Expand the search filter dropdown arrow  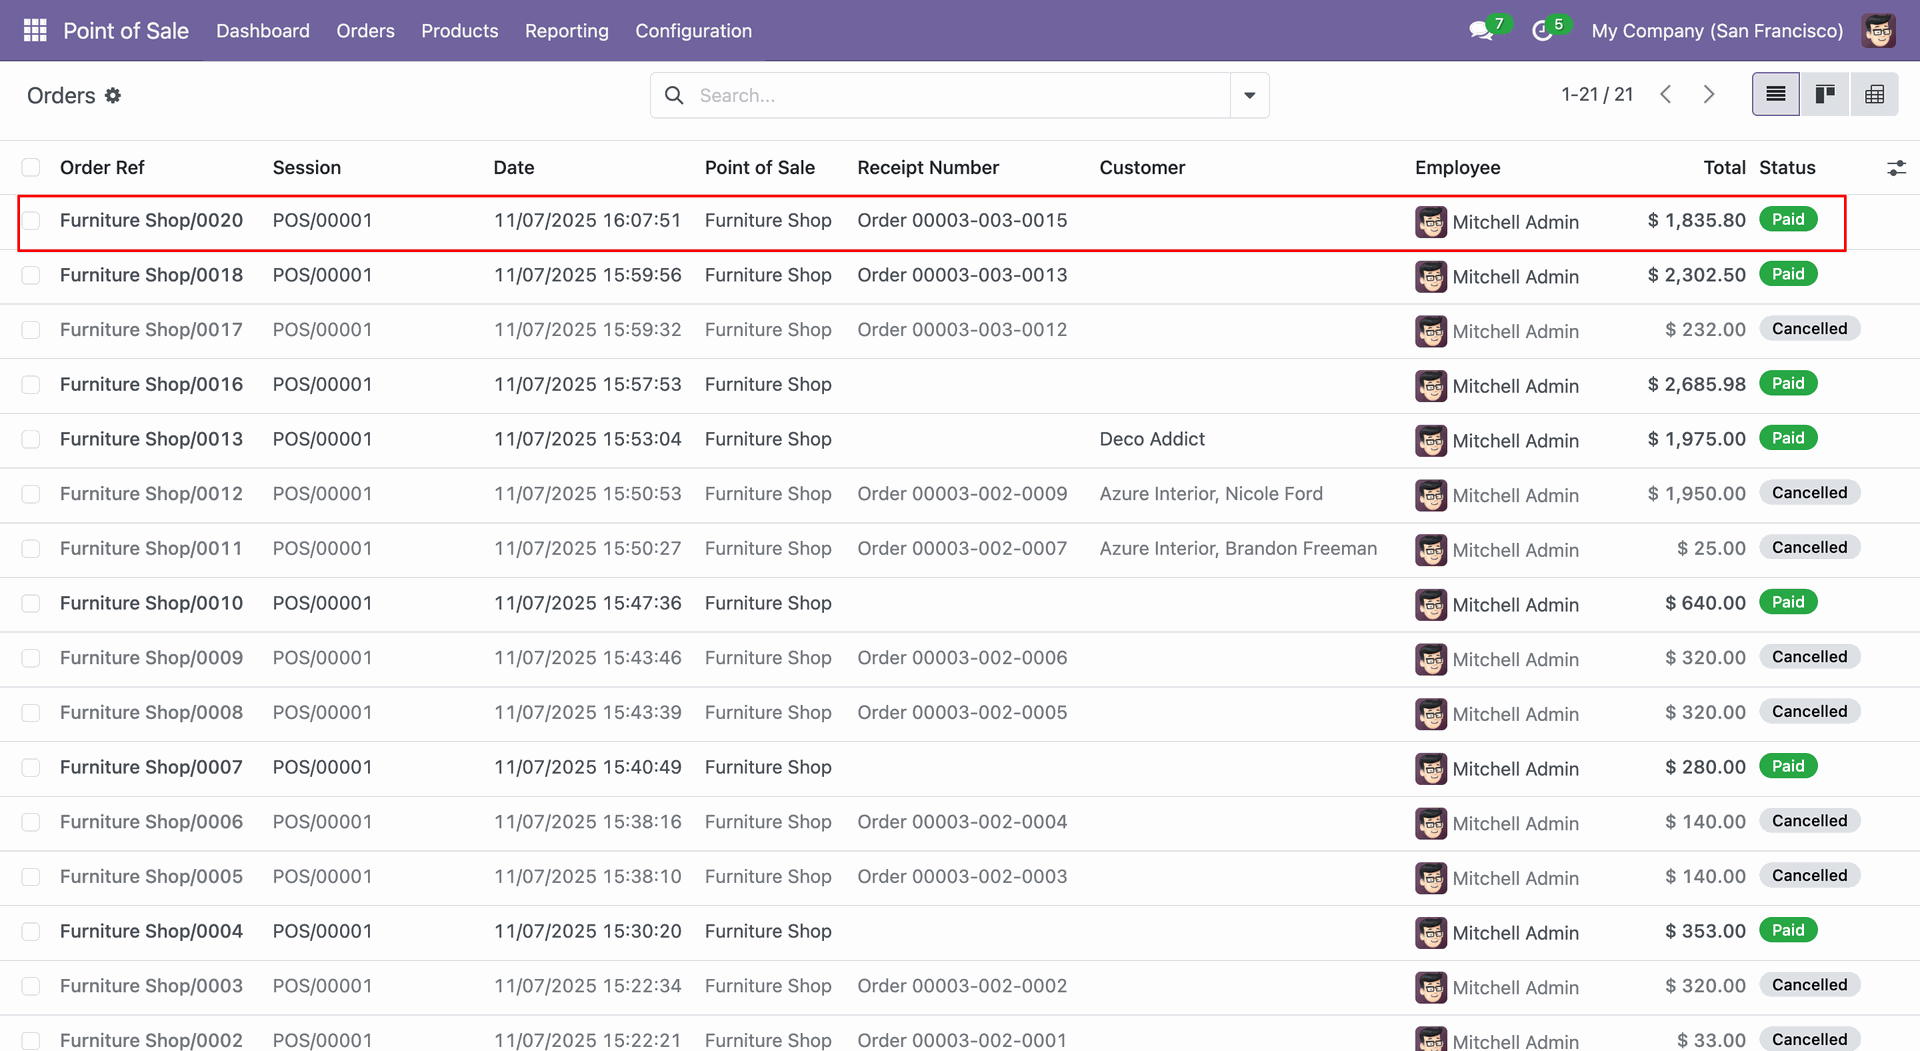[x=1249, y=96]
